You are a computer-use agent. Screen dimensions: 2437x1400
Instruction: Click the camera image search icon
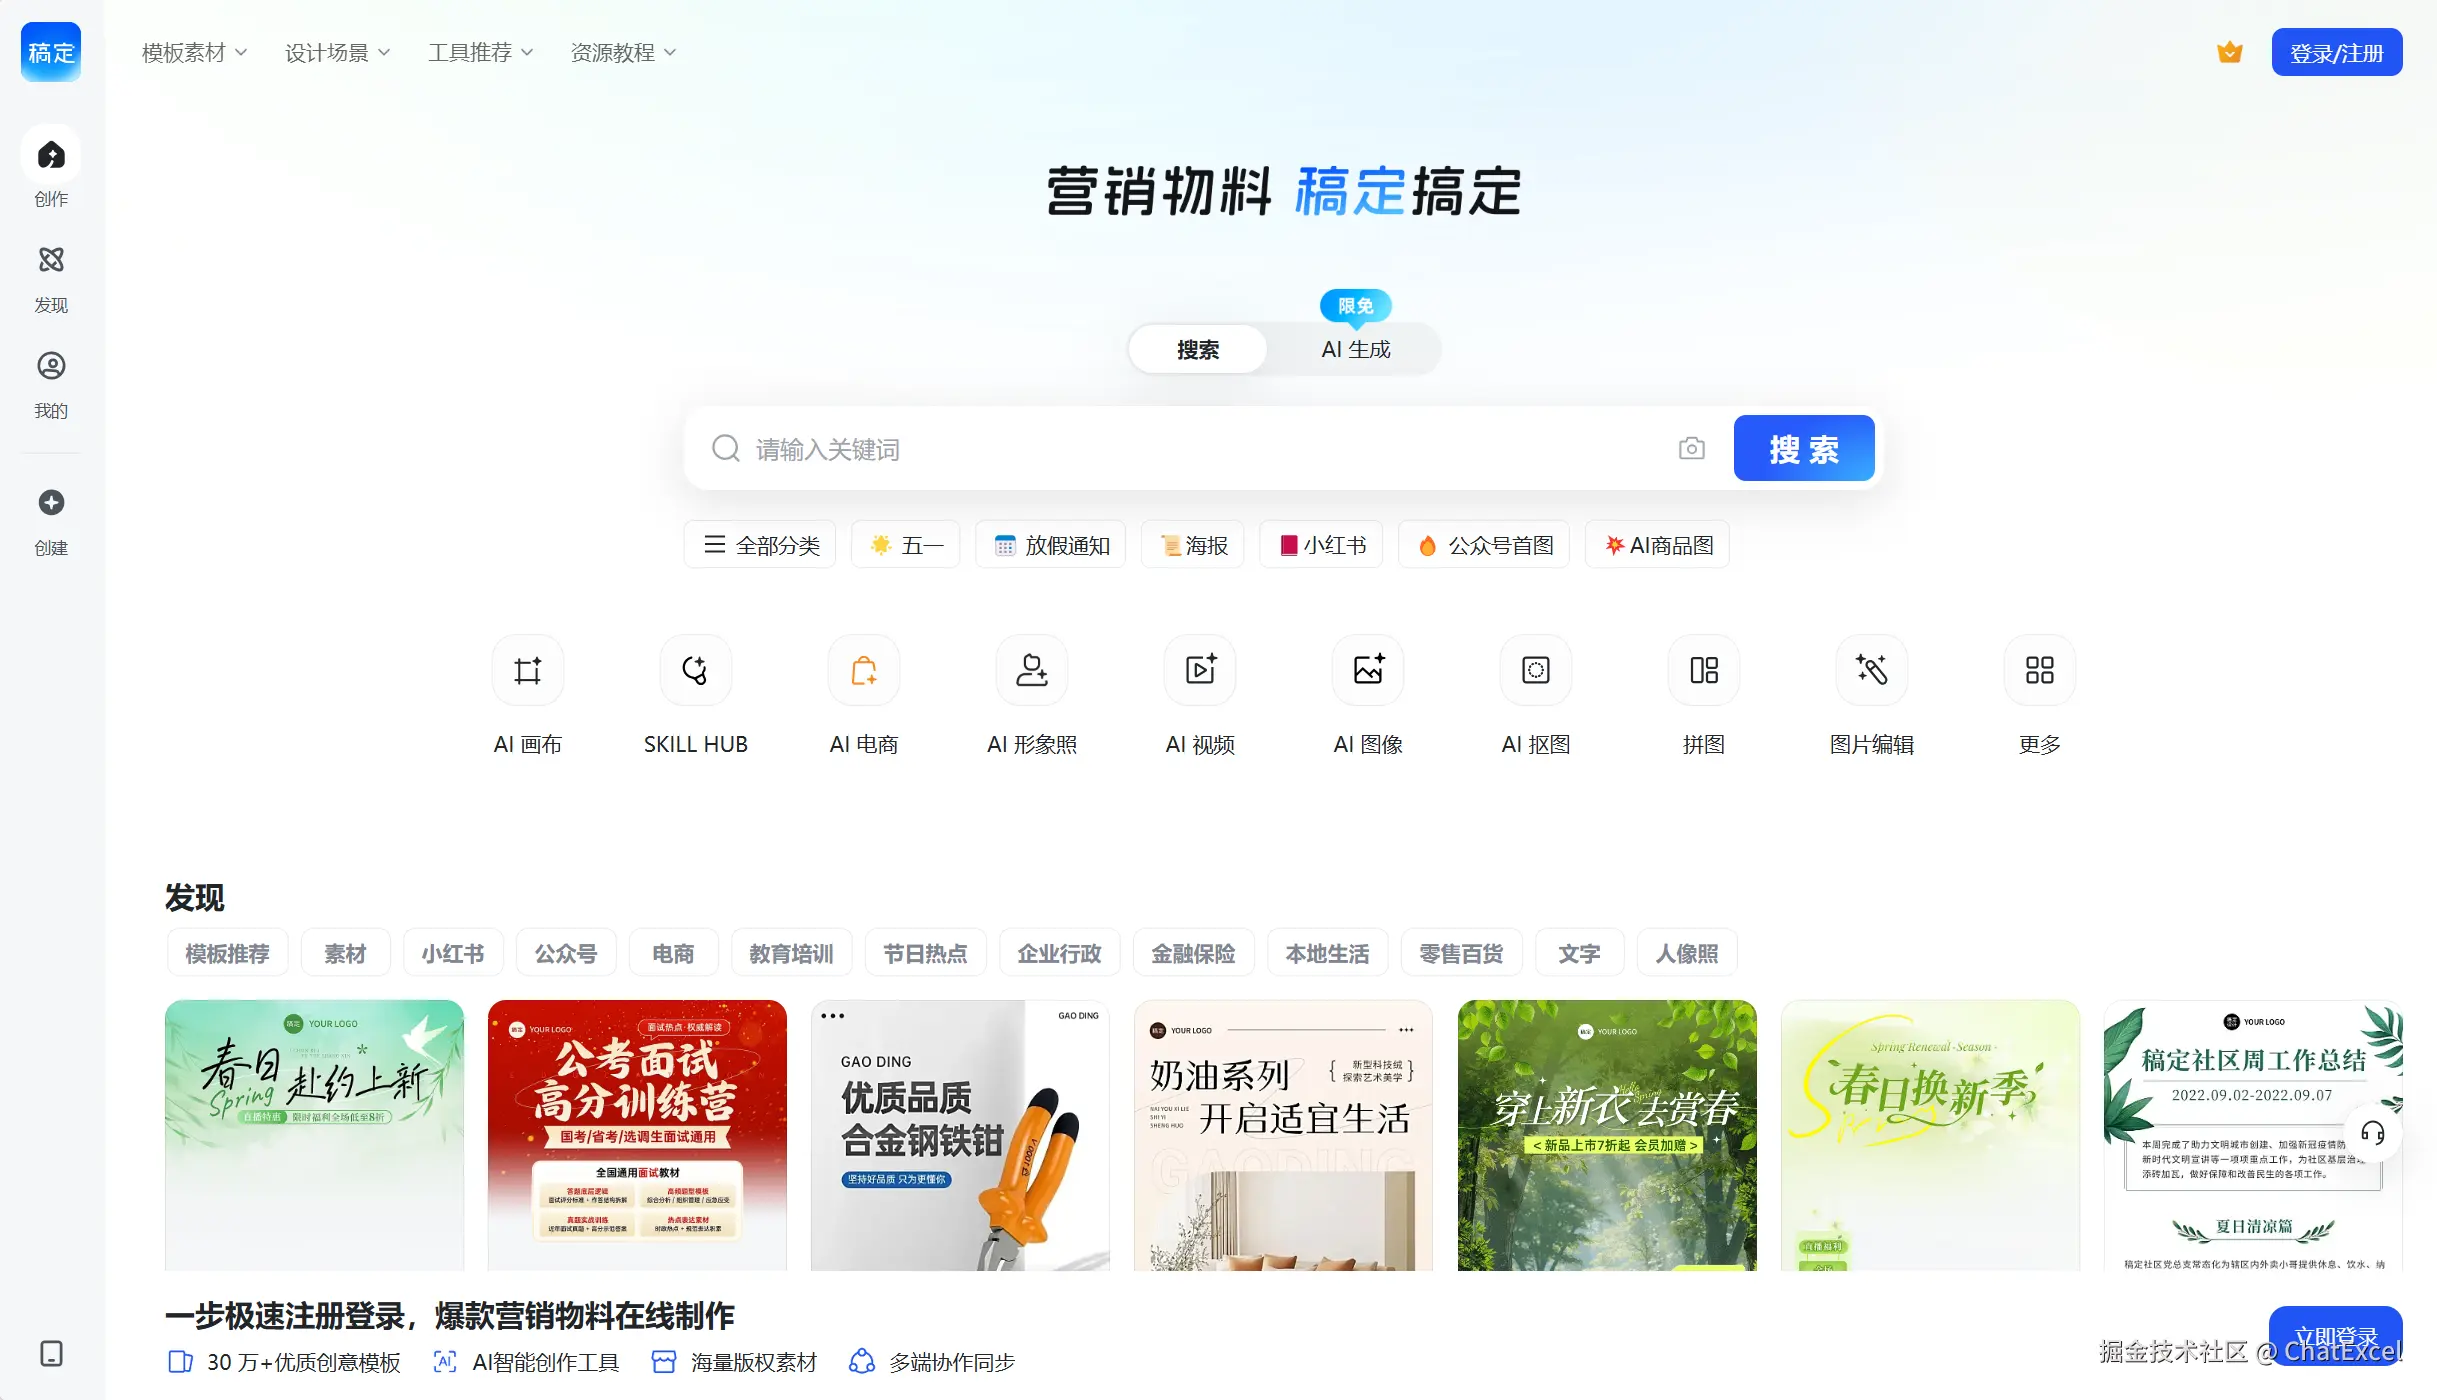tap(1691, 449)
